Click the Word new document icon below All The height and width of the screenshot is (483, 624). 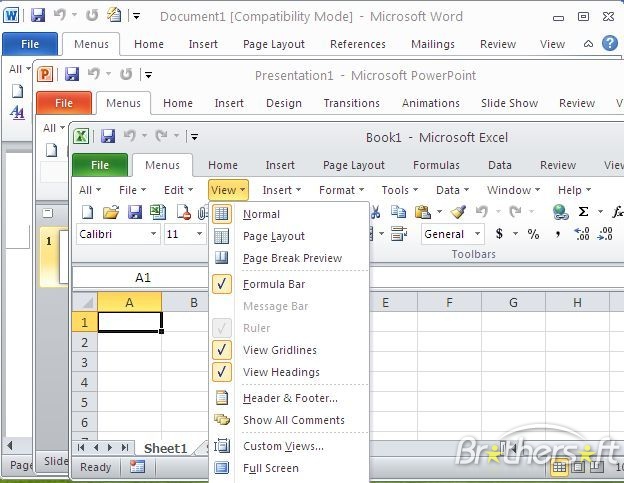(17, 91)
